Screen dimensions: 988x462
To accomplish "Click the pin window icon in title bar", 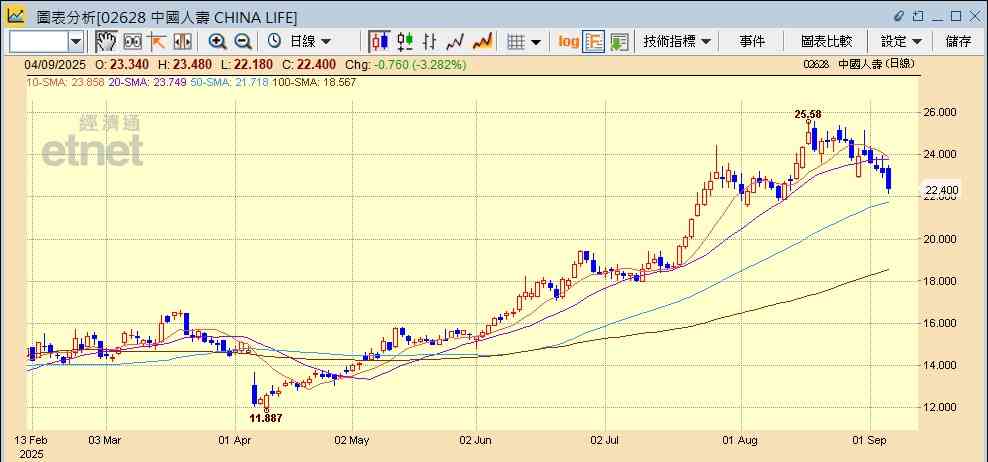I will [x=918, y=16].
